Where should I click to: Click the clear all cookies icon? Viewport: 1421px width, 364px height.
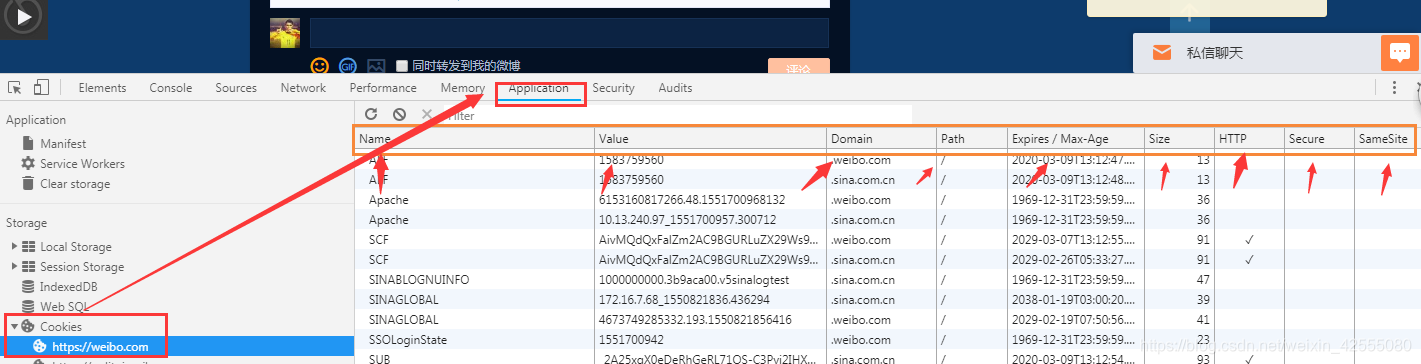point(399,115)
